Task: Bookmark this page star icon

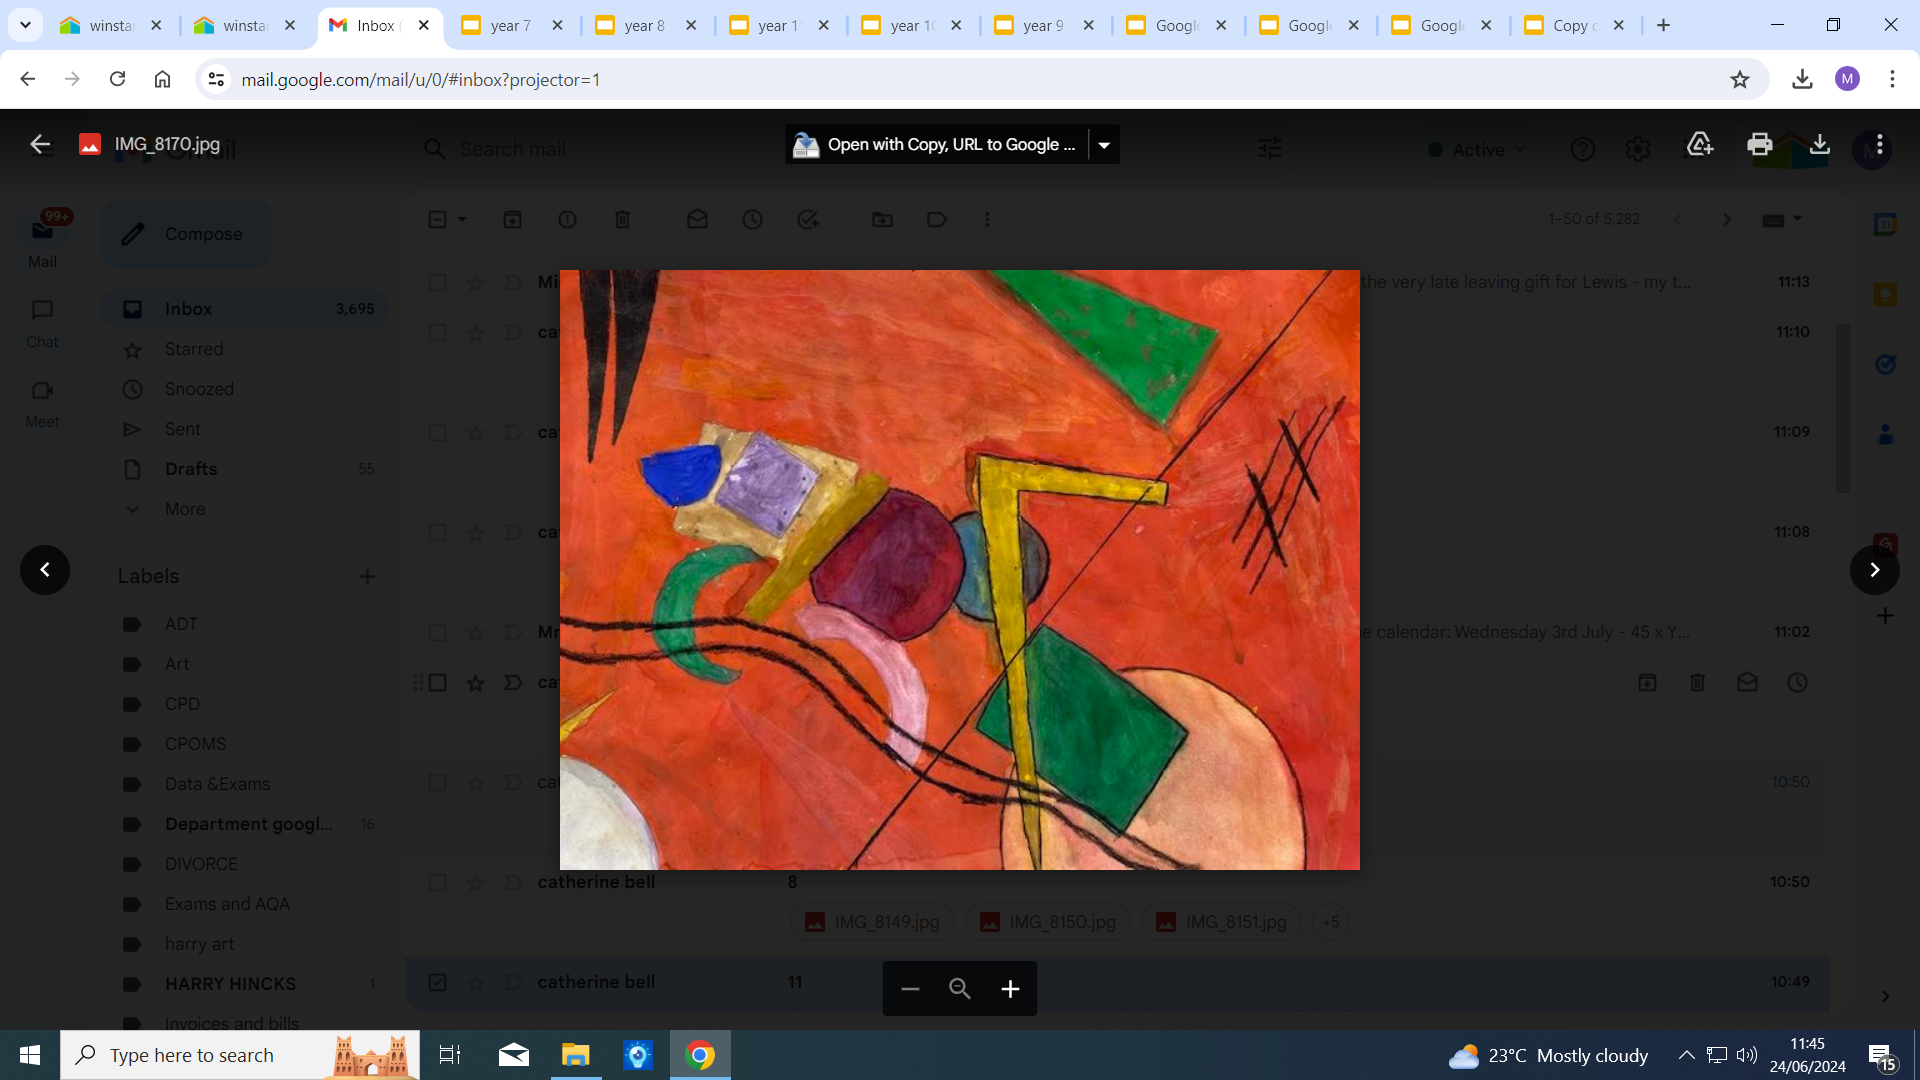Action: (x=1740, y=79)
